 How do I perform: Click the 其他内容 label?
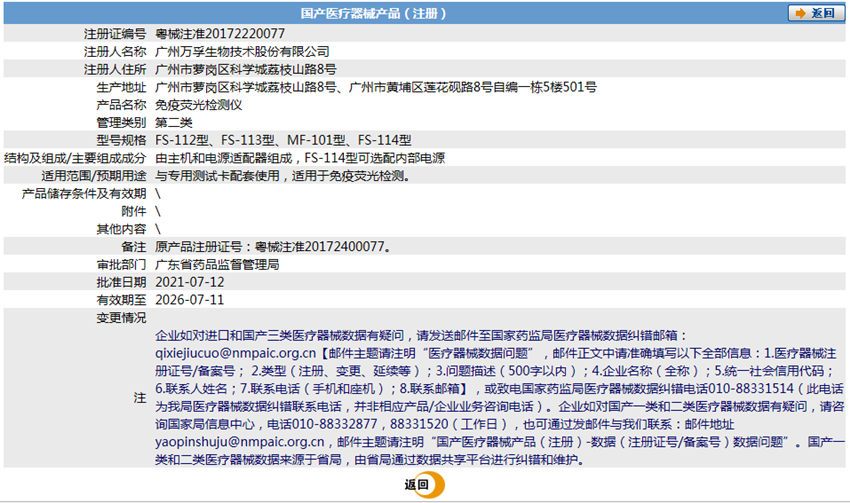(121, 229)
